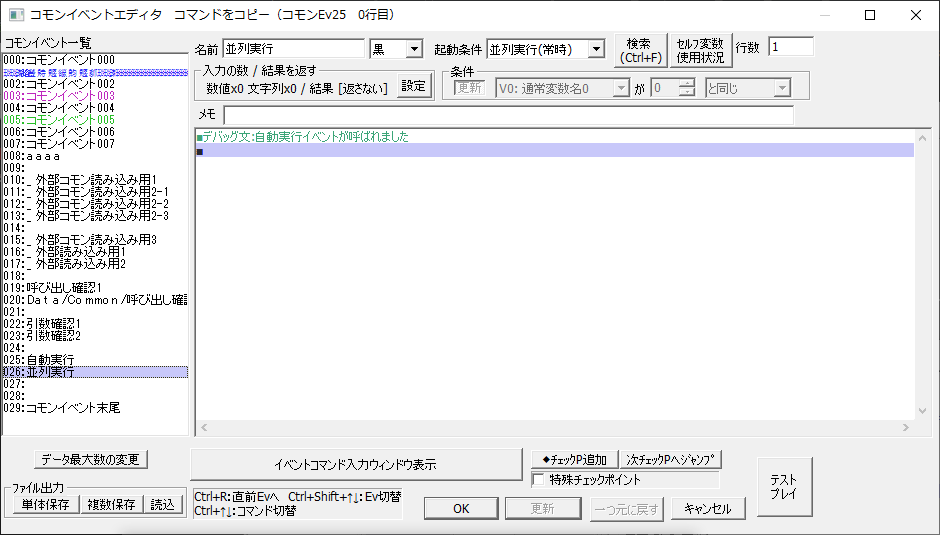This screenshot has height=535, width=940.
Task: Select 015:_外部コモン読み込み用3
Action: [x=95, y=240]
